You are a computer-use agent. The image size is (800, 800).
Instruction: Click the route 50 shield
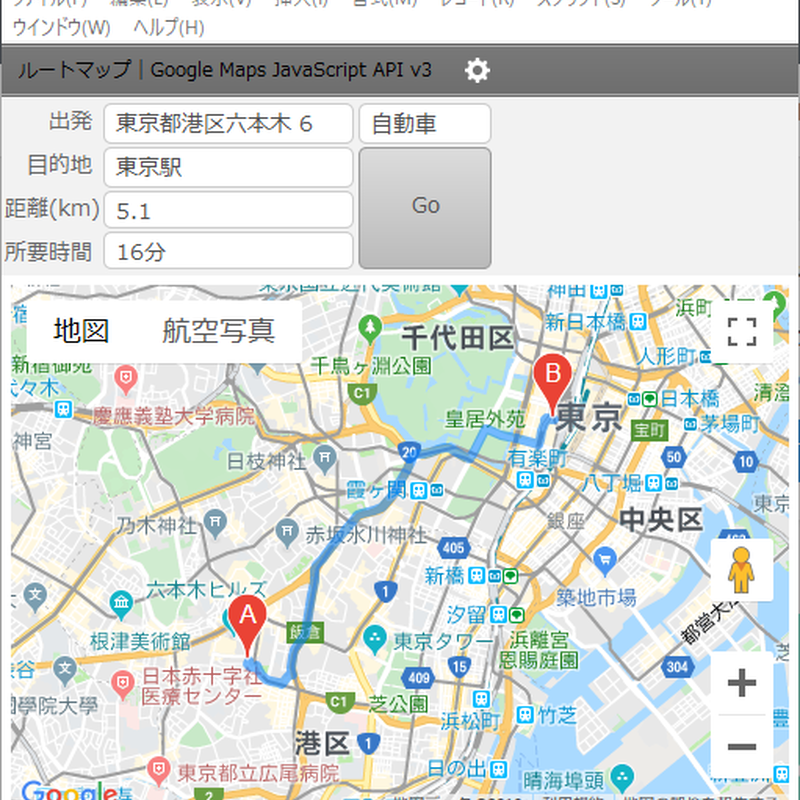673,457
